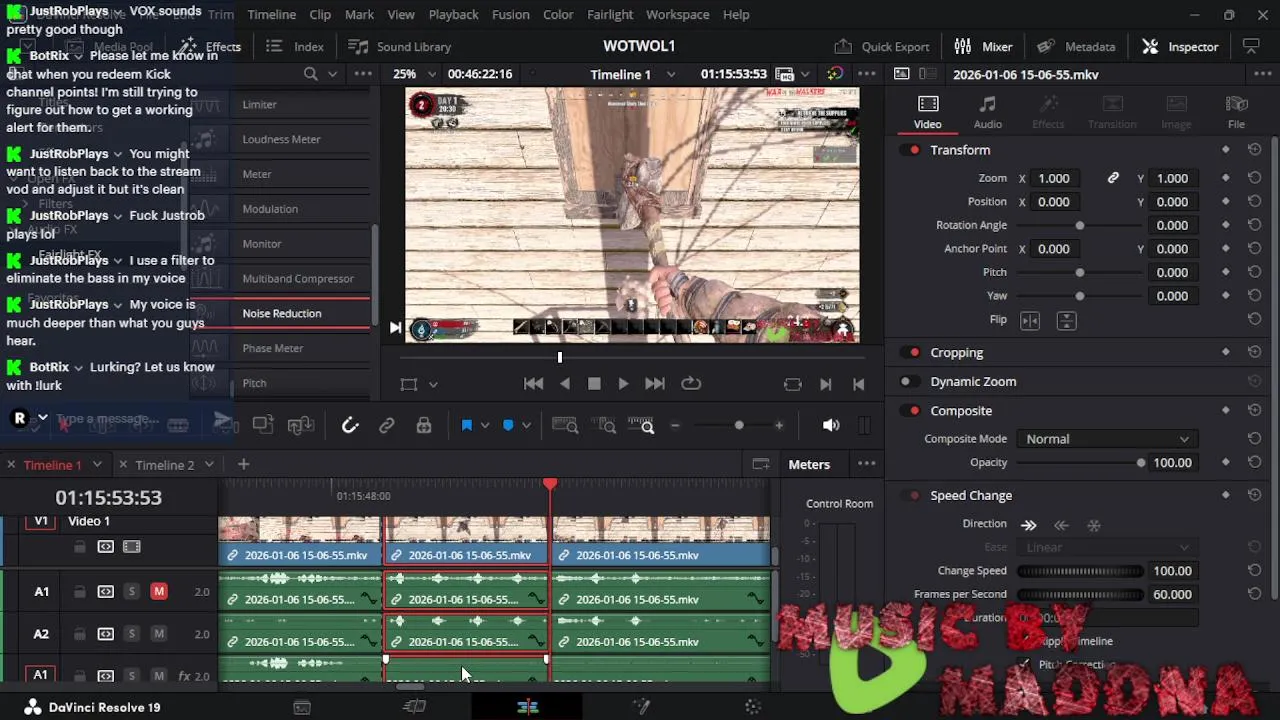
Task: Reset Transform section values
Action: point(1254,150)
